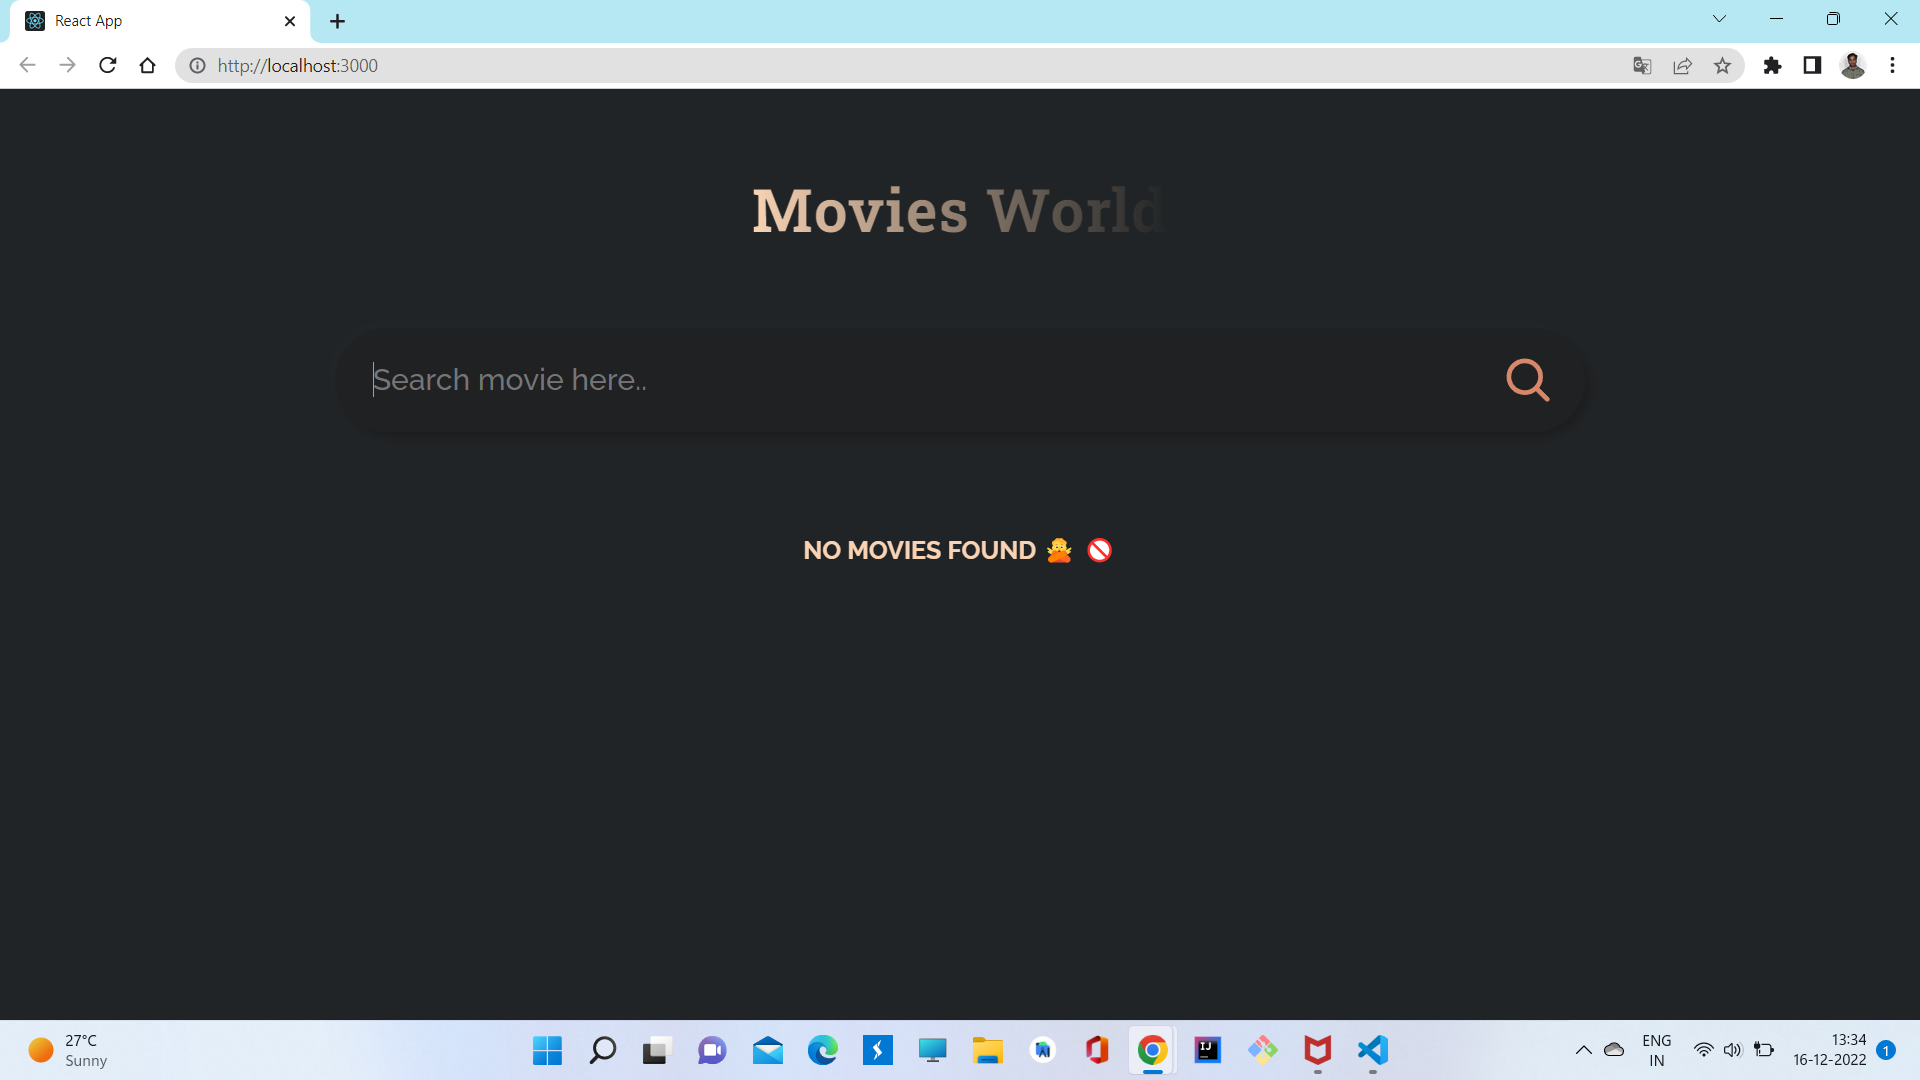Open Office app from taskbar

tap(1097, 1050)
